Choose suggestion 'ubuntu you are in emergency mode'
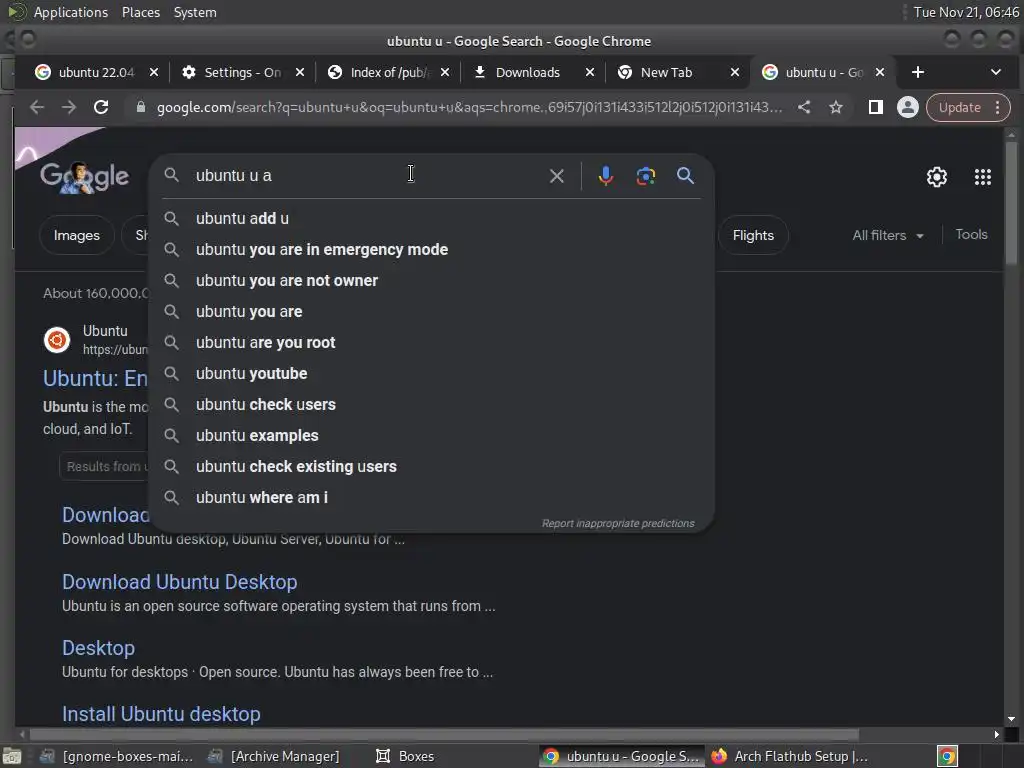The image size is (1024, 768). [432, 249]
